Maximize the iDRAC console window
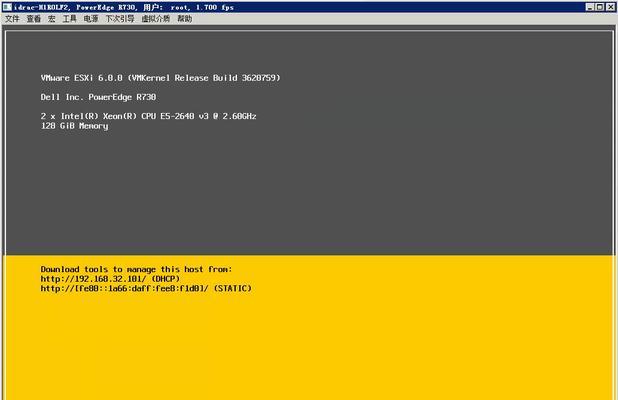 (x=599, y=7)
